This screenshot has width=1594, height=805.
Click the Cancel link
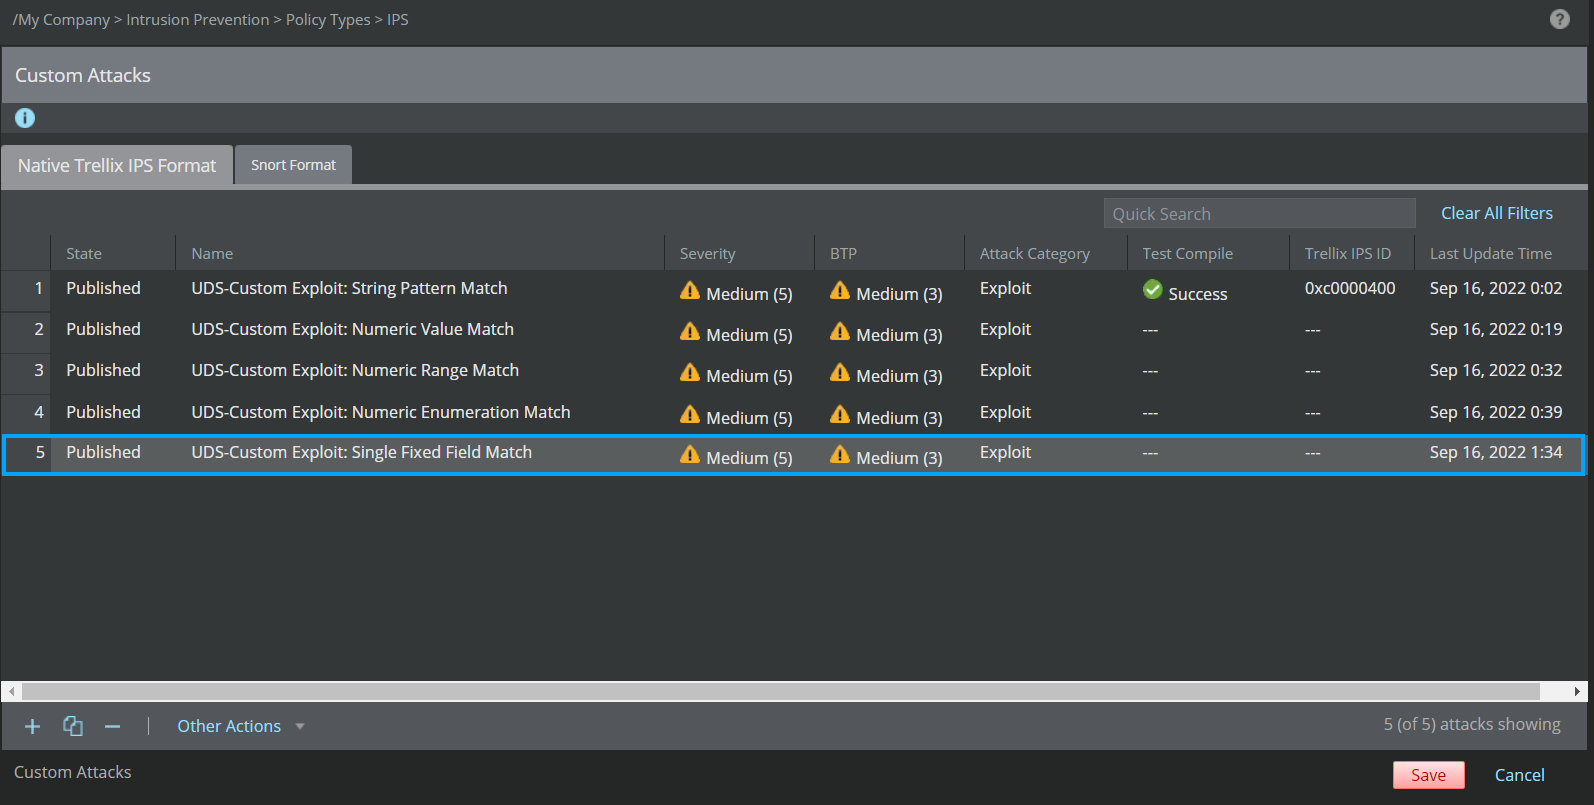click(1519, 775)
